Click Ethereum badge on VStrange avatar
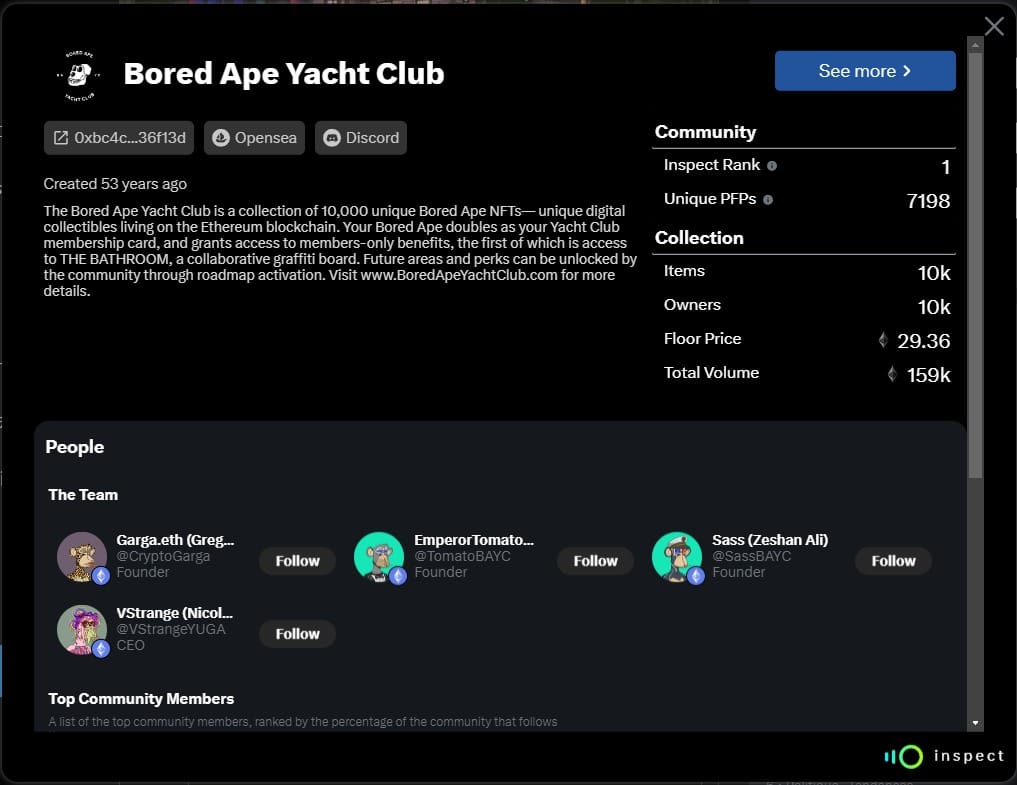Image resolution: width=1017 pixels, height=785 pixels. pyautogui.click(x=101, y=649)
